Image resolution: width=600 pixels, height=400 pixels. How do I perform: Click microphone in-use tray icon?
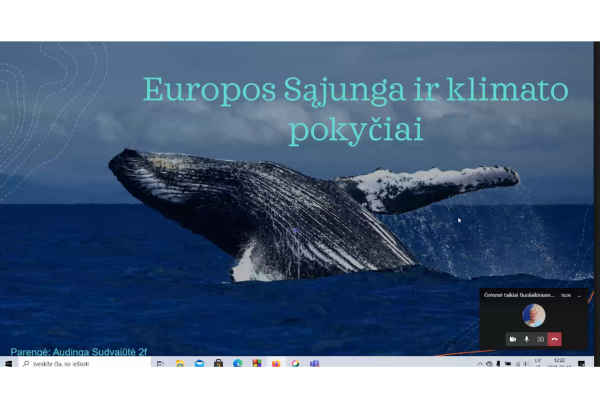coord(498,364)
